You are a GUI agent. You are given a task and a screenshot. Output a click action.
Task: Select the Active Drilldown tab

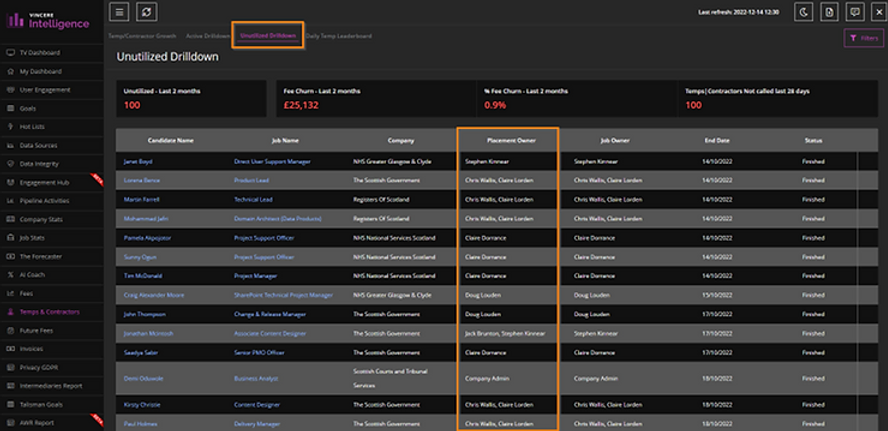(x=208, y=36)
